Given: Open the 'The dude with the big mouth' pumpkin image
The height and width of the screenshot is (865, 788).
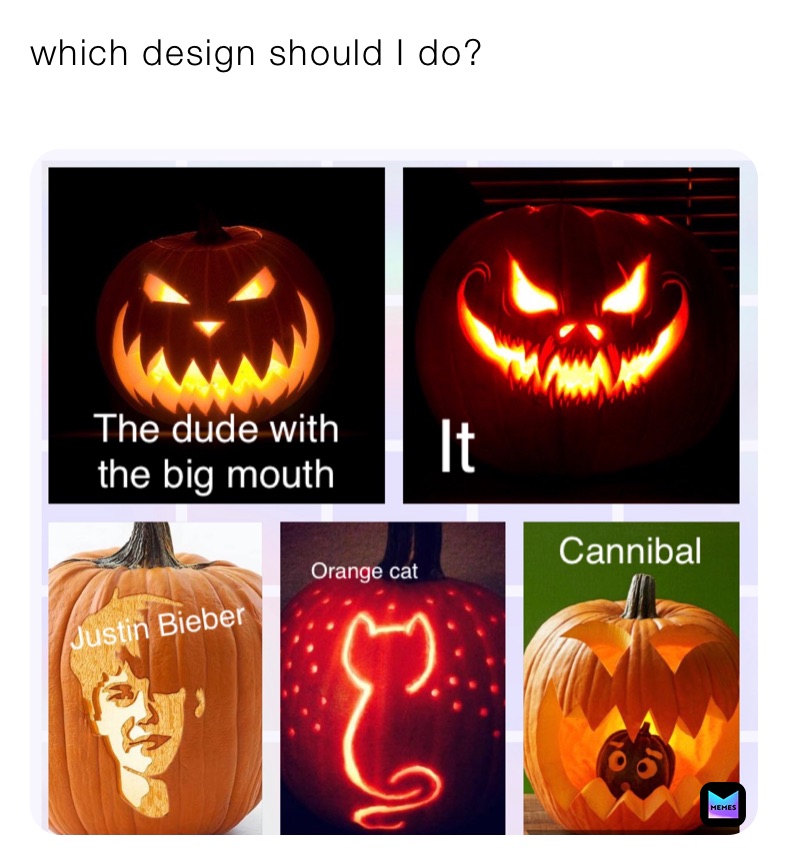Looking at the screenshot, I should (216, 335).
